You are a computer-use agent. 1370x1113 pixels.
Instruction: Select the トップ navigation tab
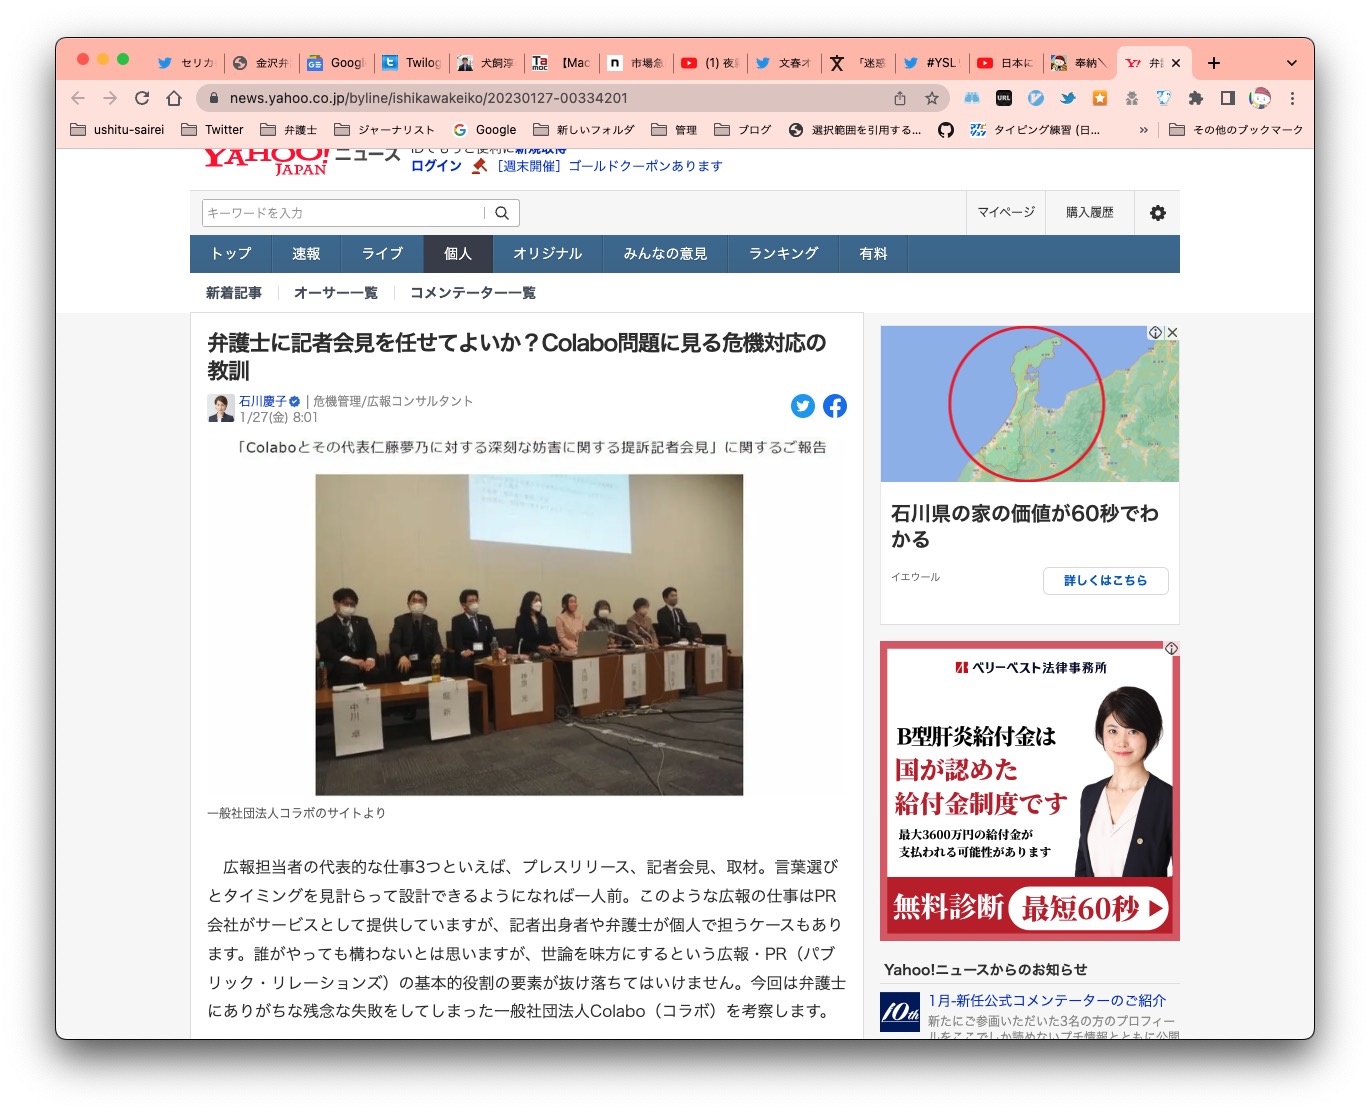coord(231,254)
